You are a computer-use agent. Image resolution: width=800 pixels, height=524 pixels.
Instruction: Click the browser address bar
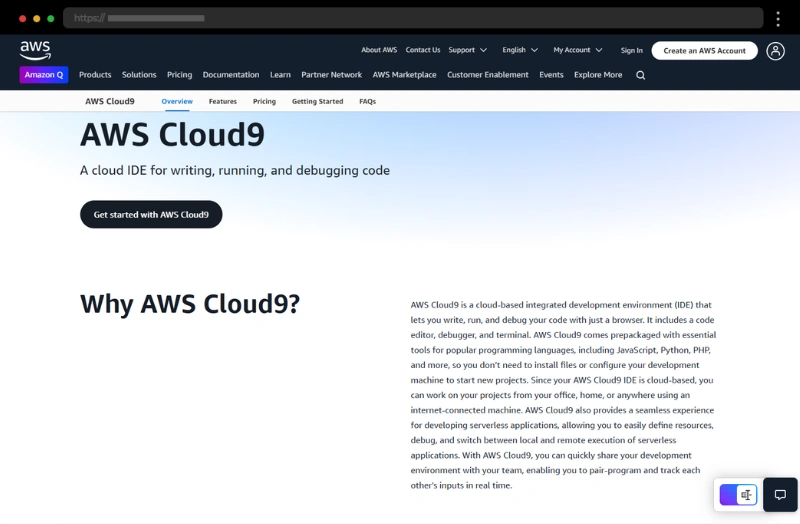tap(413, 18)
